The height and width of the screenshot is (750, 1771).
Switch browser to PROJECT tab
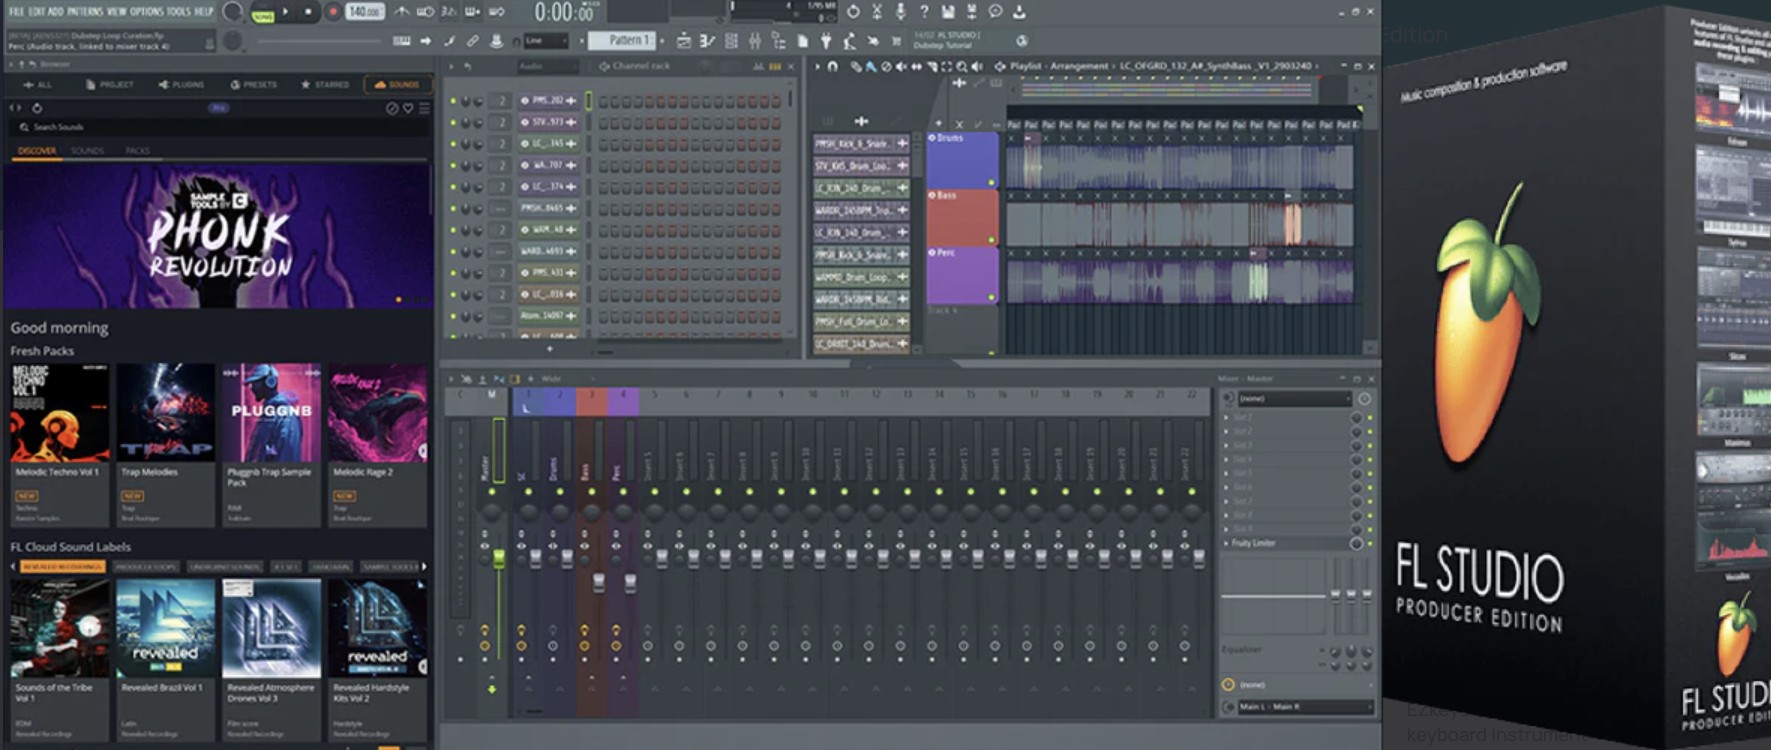click(110, 85)
